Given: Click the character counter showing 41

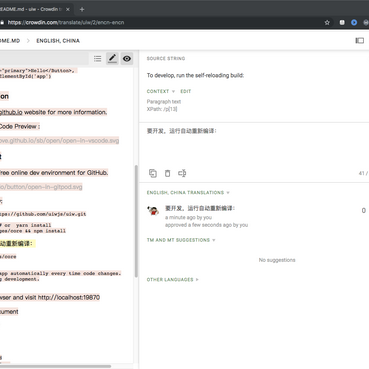Looking at the screenshot, I should click(363, 173).
